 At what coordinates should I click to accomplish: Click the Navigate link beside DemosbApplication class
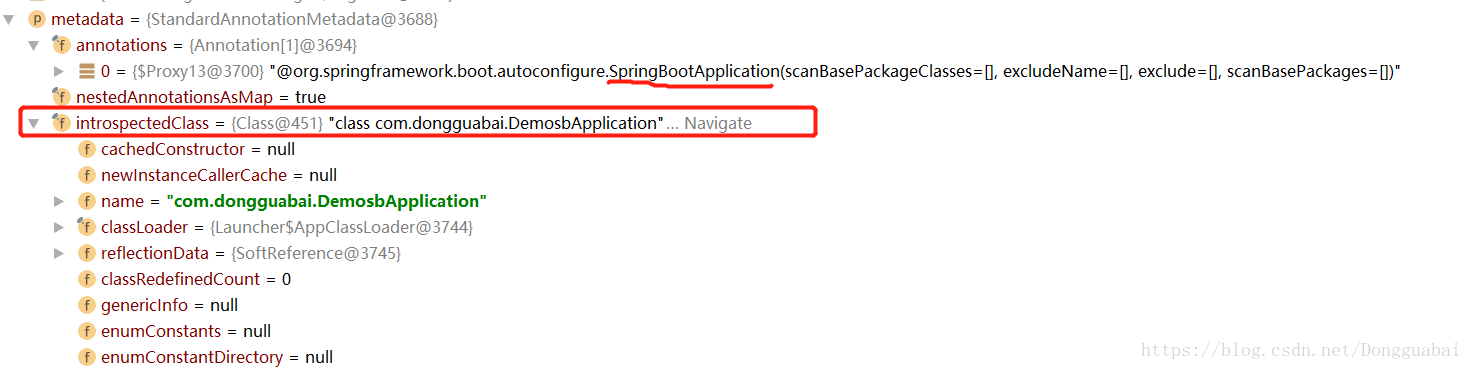pyautogui.click(x=718, y=123)
